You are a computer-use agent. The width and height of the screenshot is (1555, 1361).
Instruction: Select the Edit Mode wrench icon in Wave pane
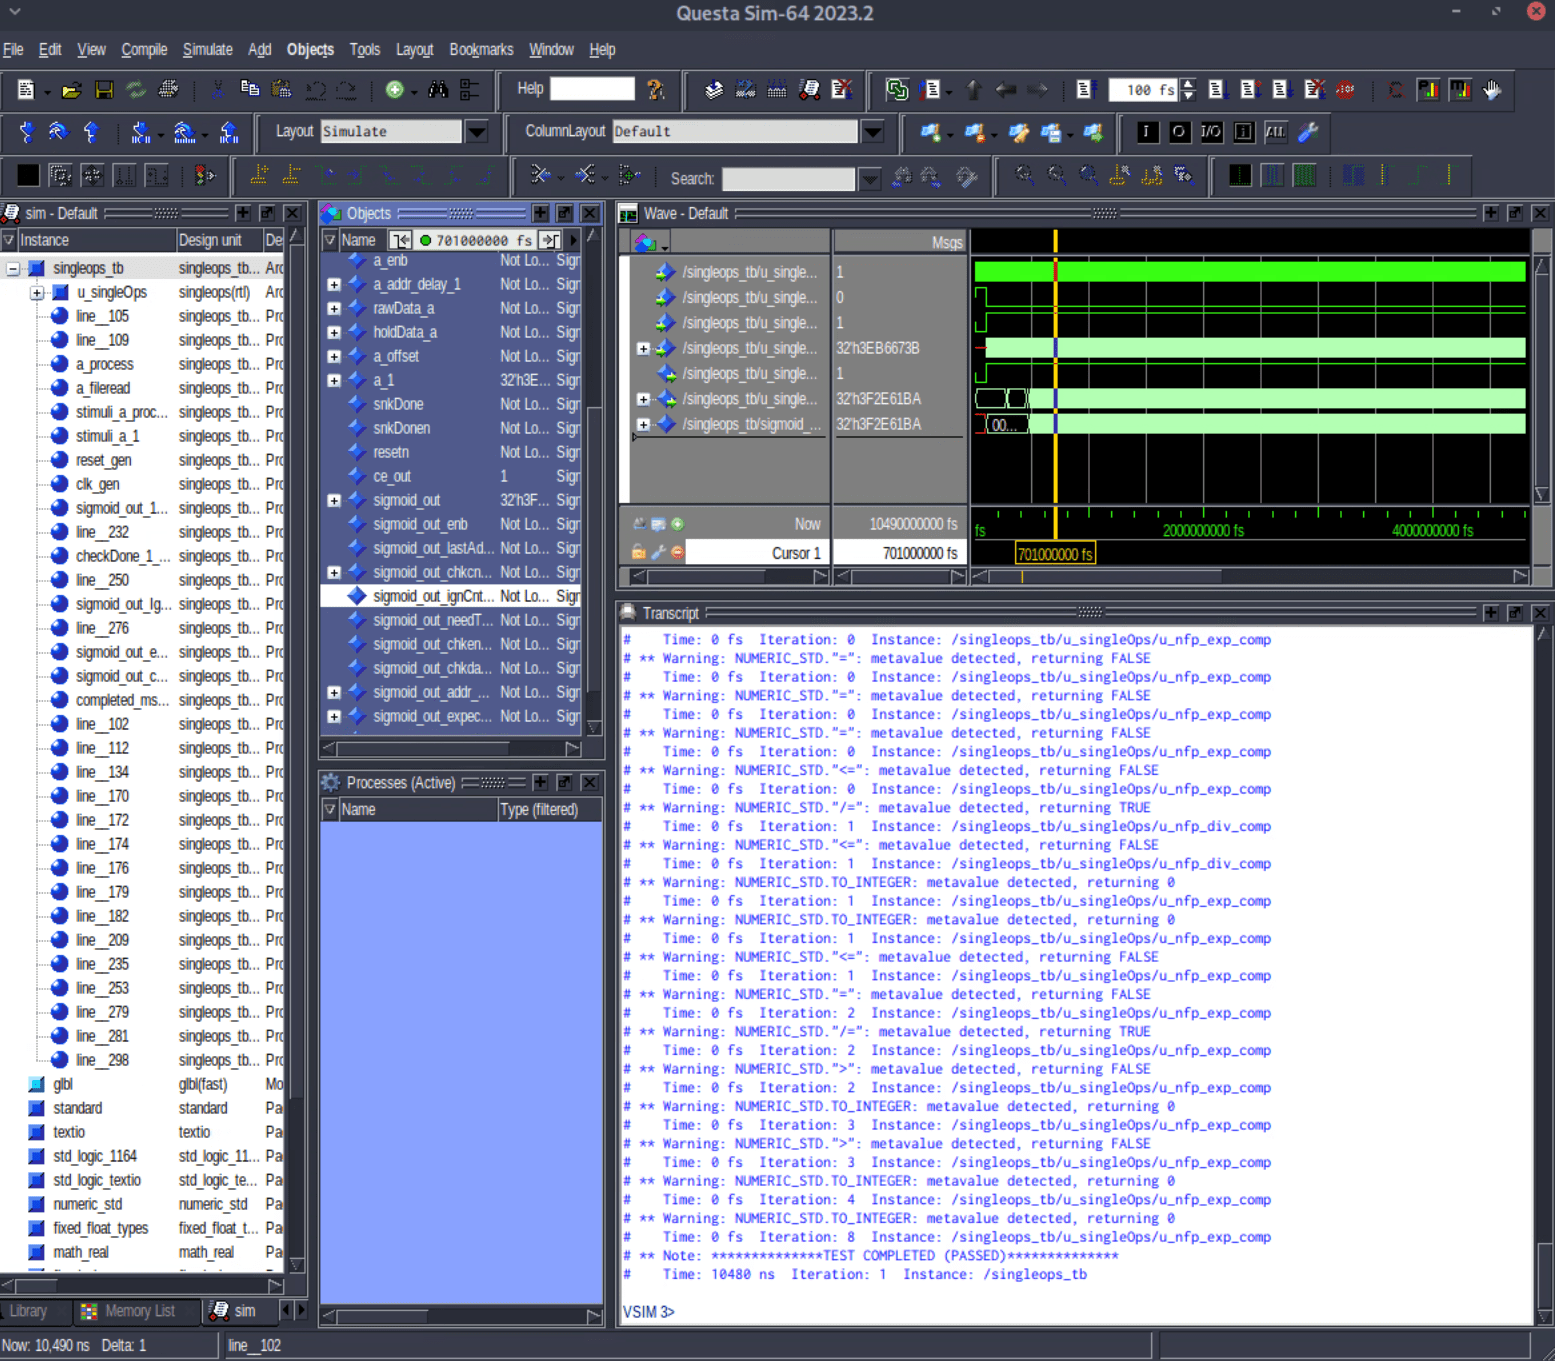pos(658,551)
